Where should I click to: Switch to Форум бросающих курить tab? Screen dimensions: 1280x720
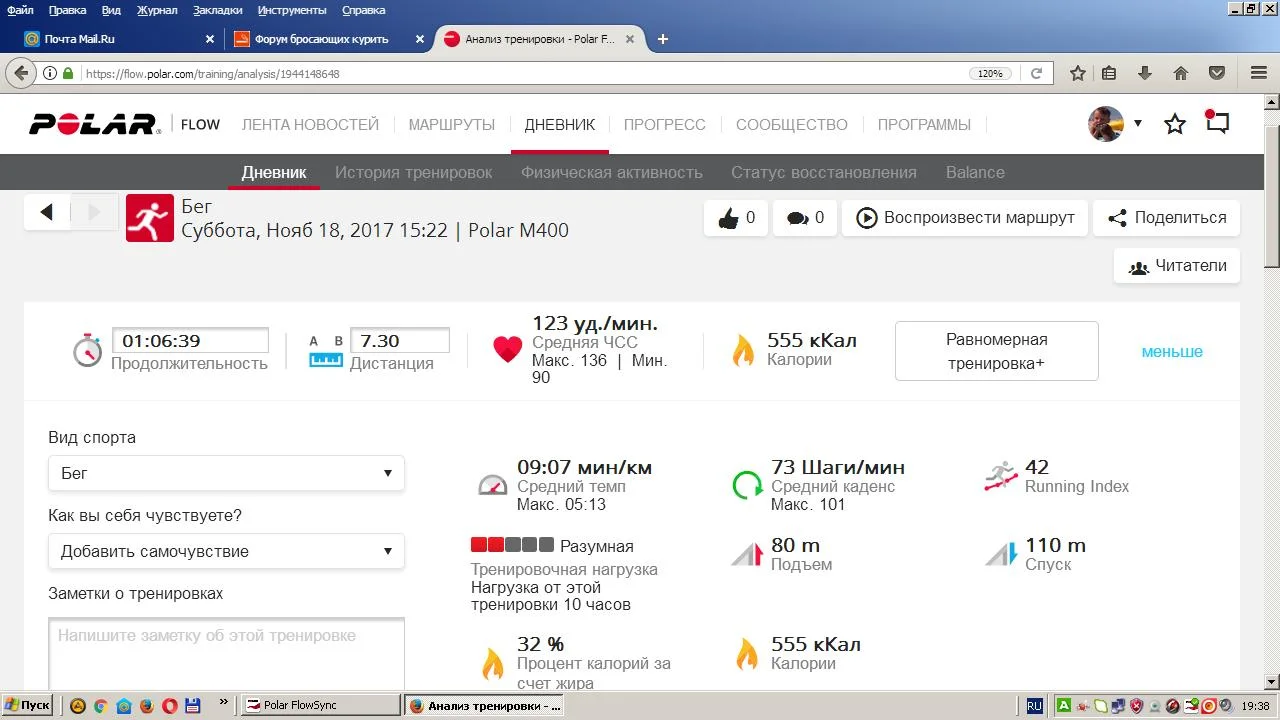pos(330,39)
